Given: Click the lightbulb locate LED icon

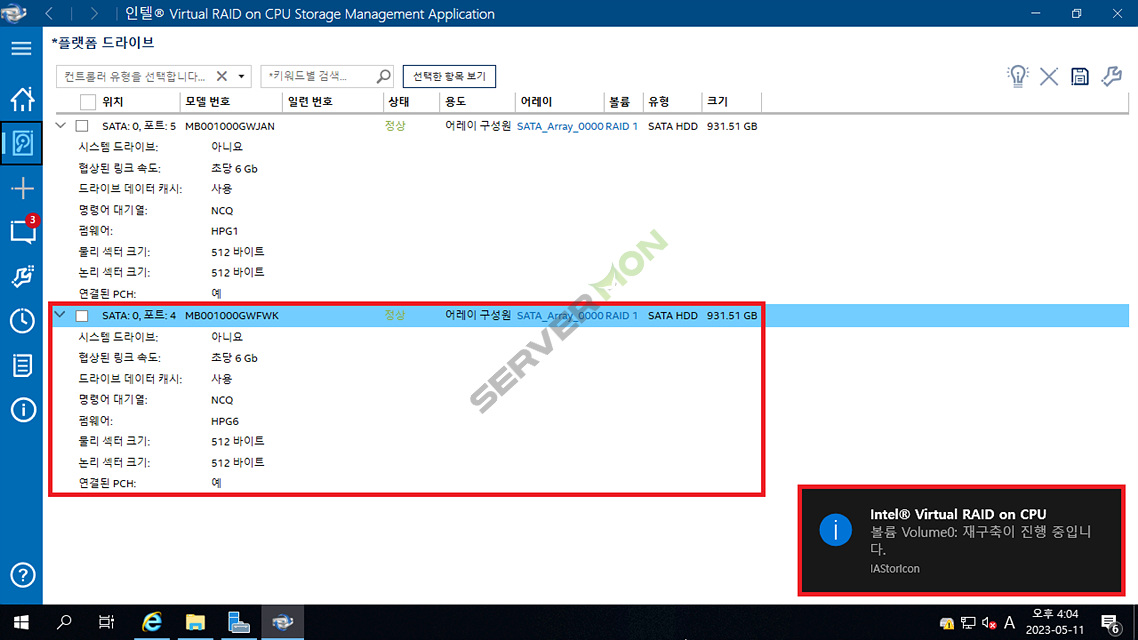Looking at the screenshot, I should point(1018,76).
